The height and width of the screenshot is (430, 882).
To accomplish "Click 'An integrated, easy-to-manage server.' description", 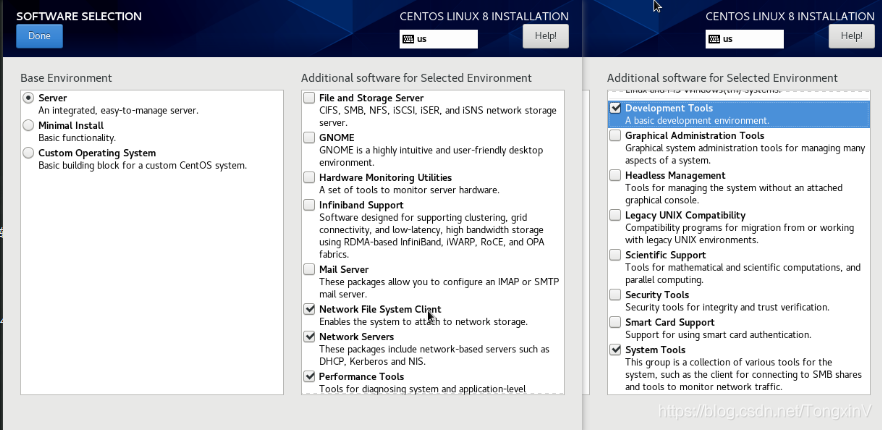I will [x=118, y=111].
